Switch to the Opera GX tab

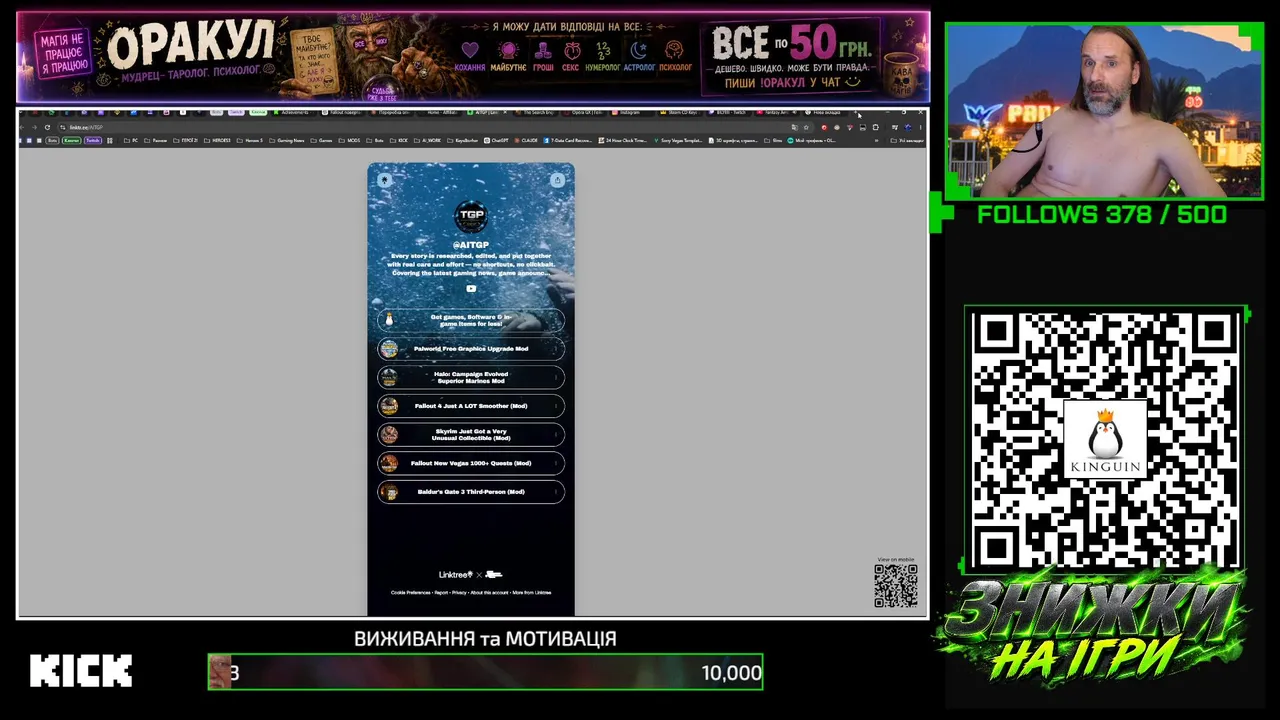click(585, 113)
